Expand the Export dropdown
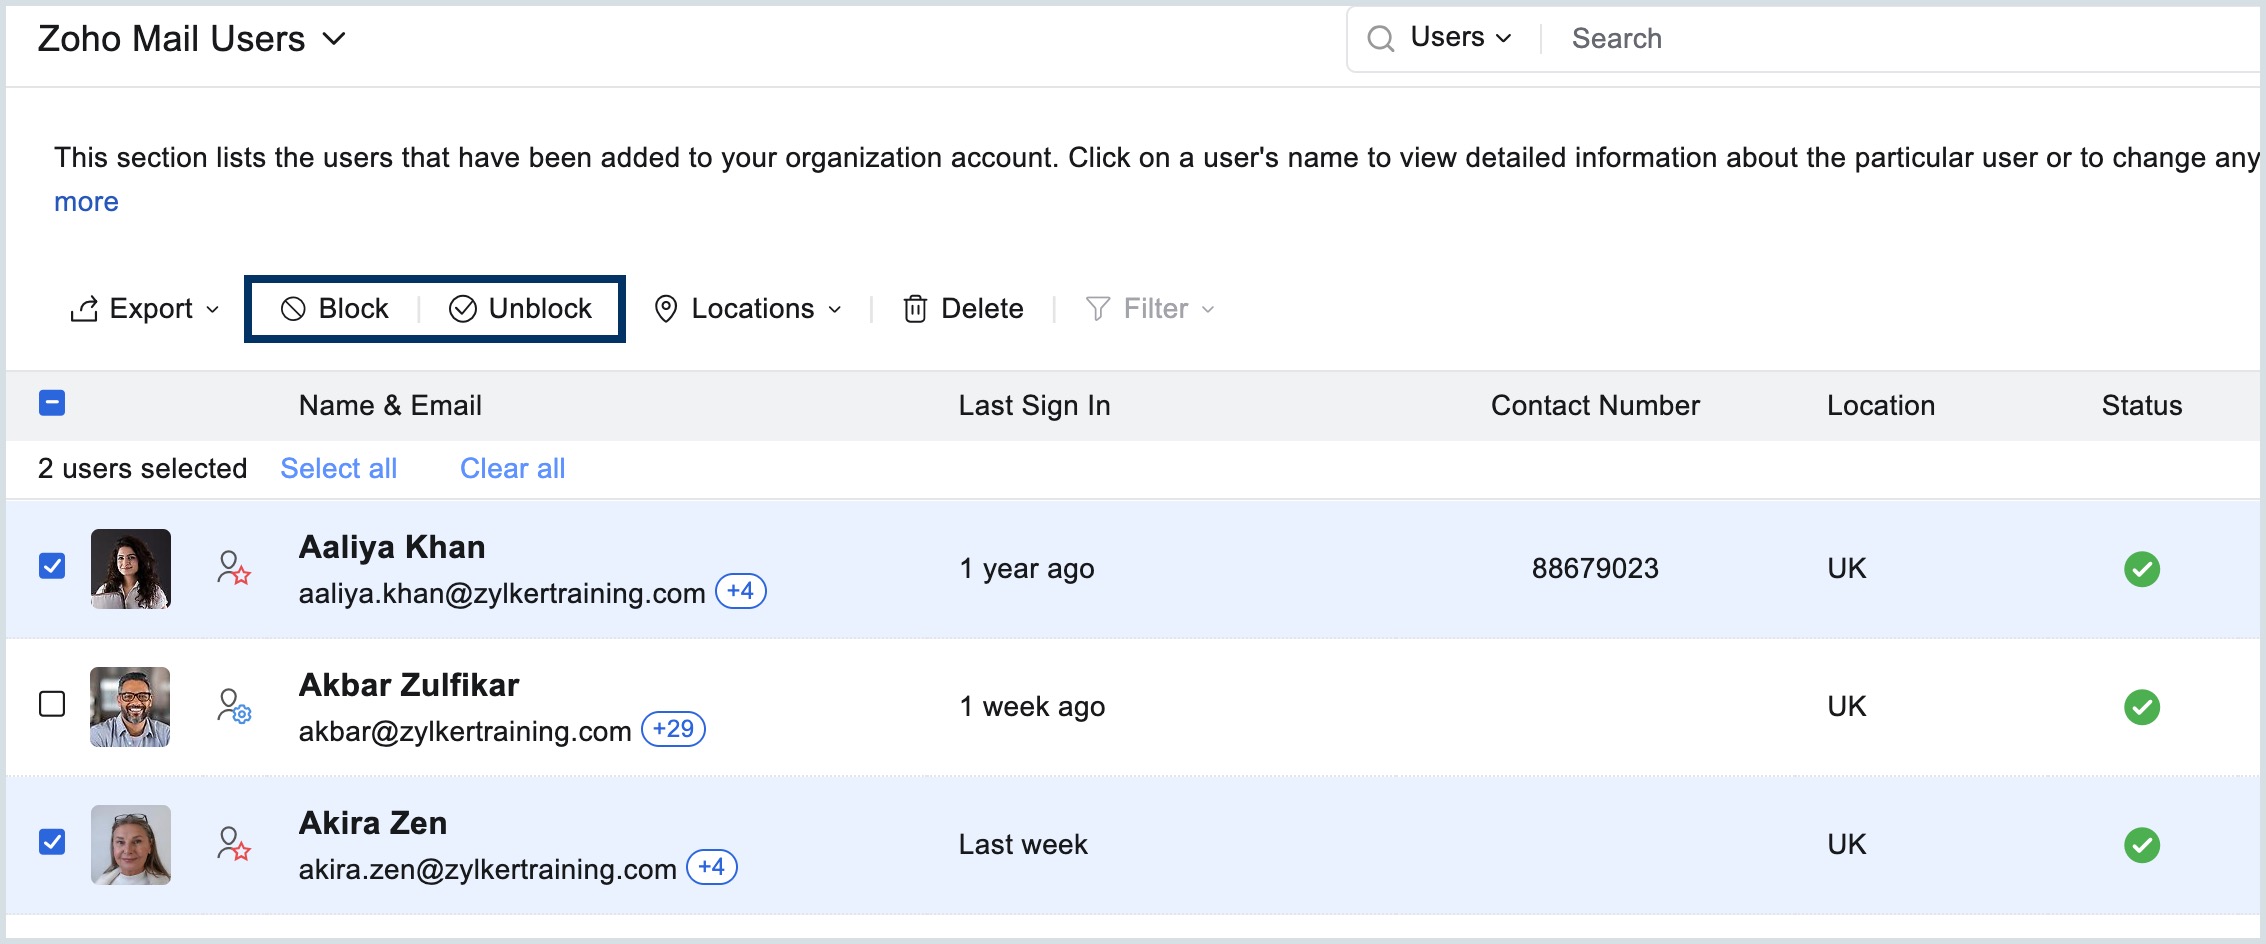This screenshot has width=2266, height=944. (145, 309)
